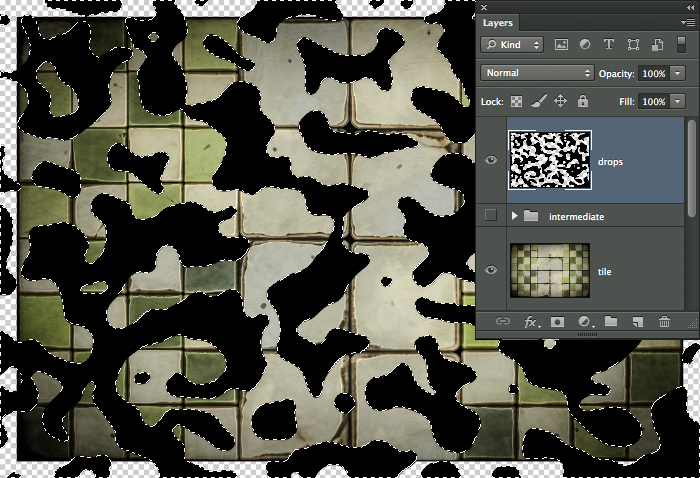Show the intermediate group
700x478 pixels.
point(491,216)
